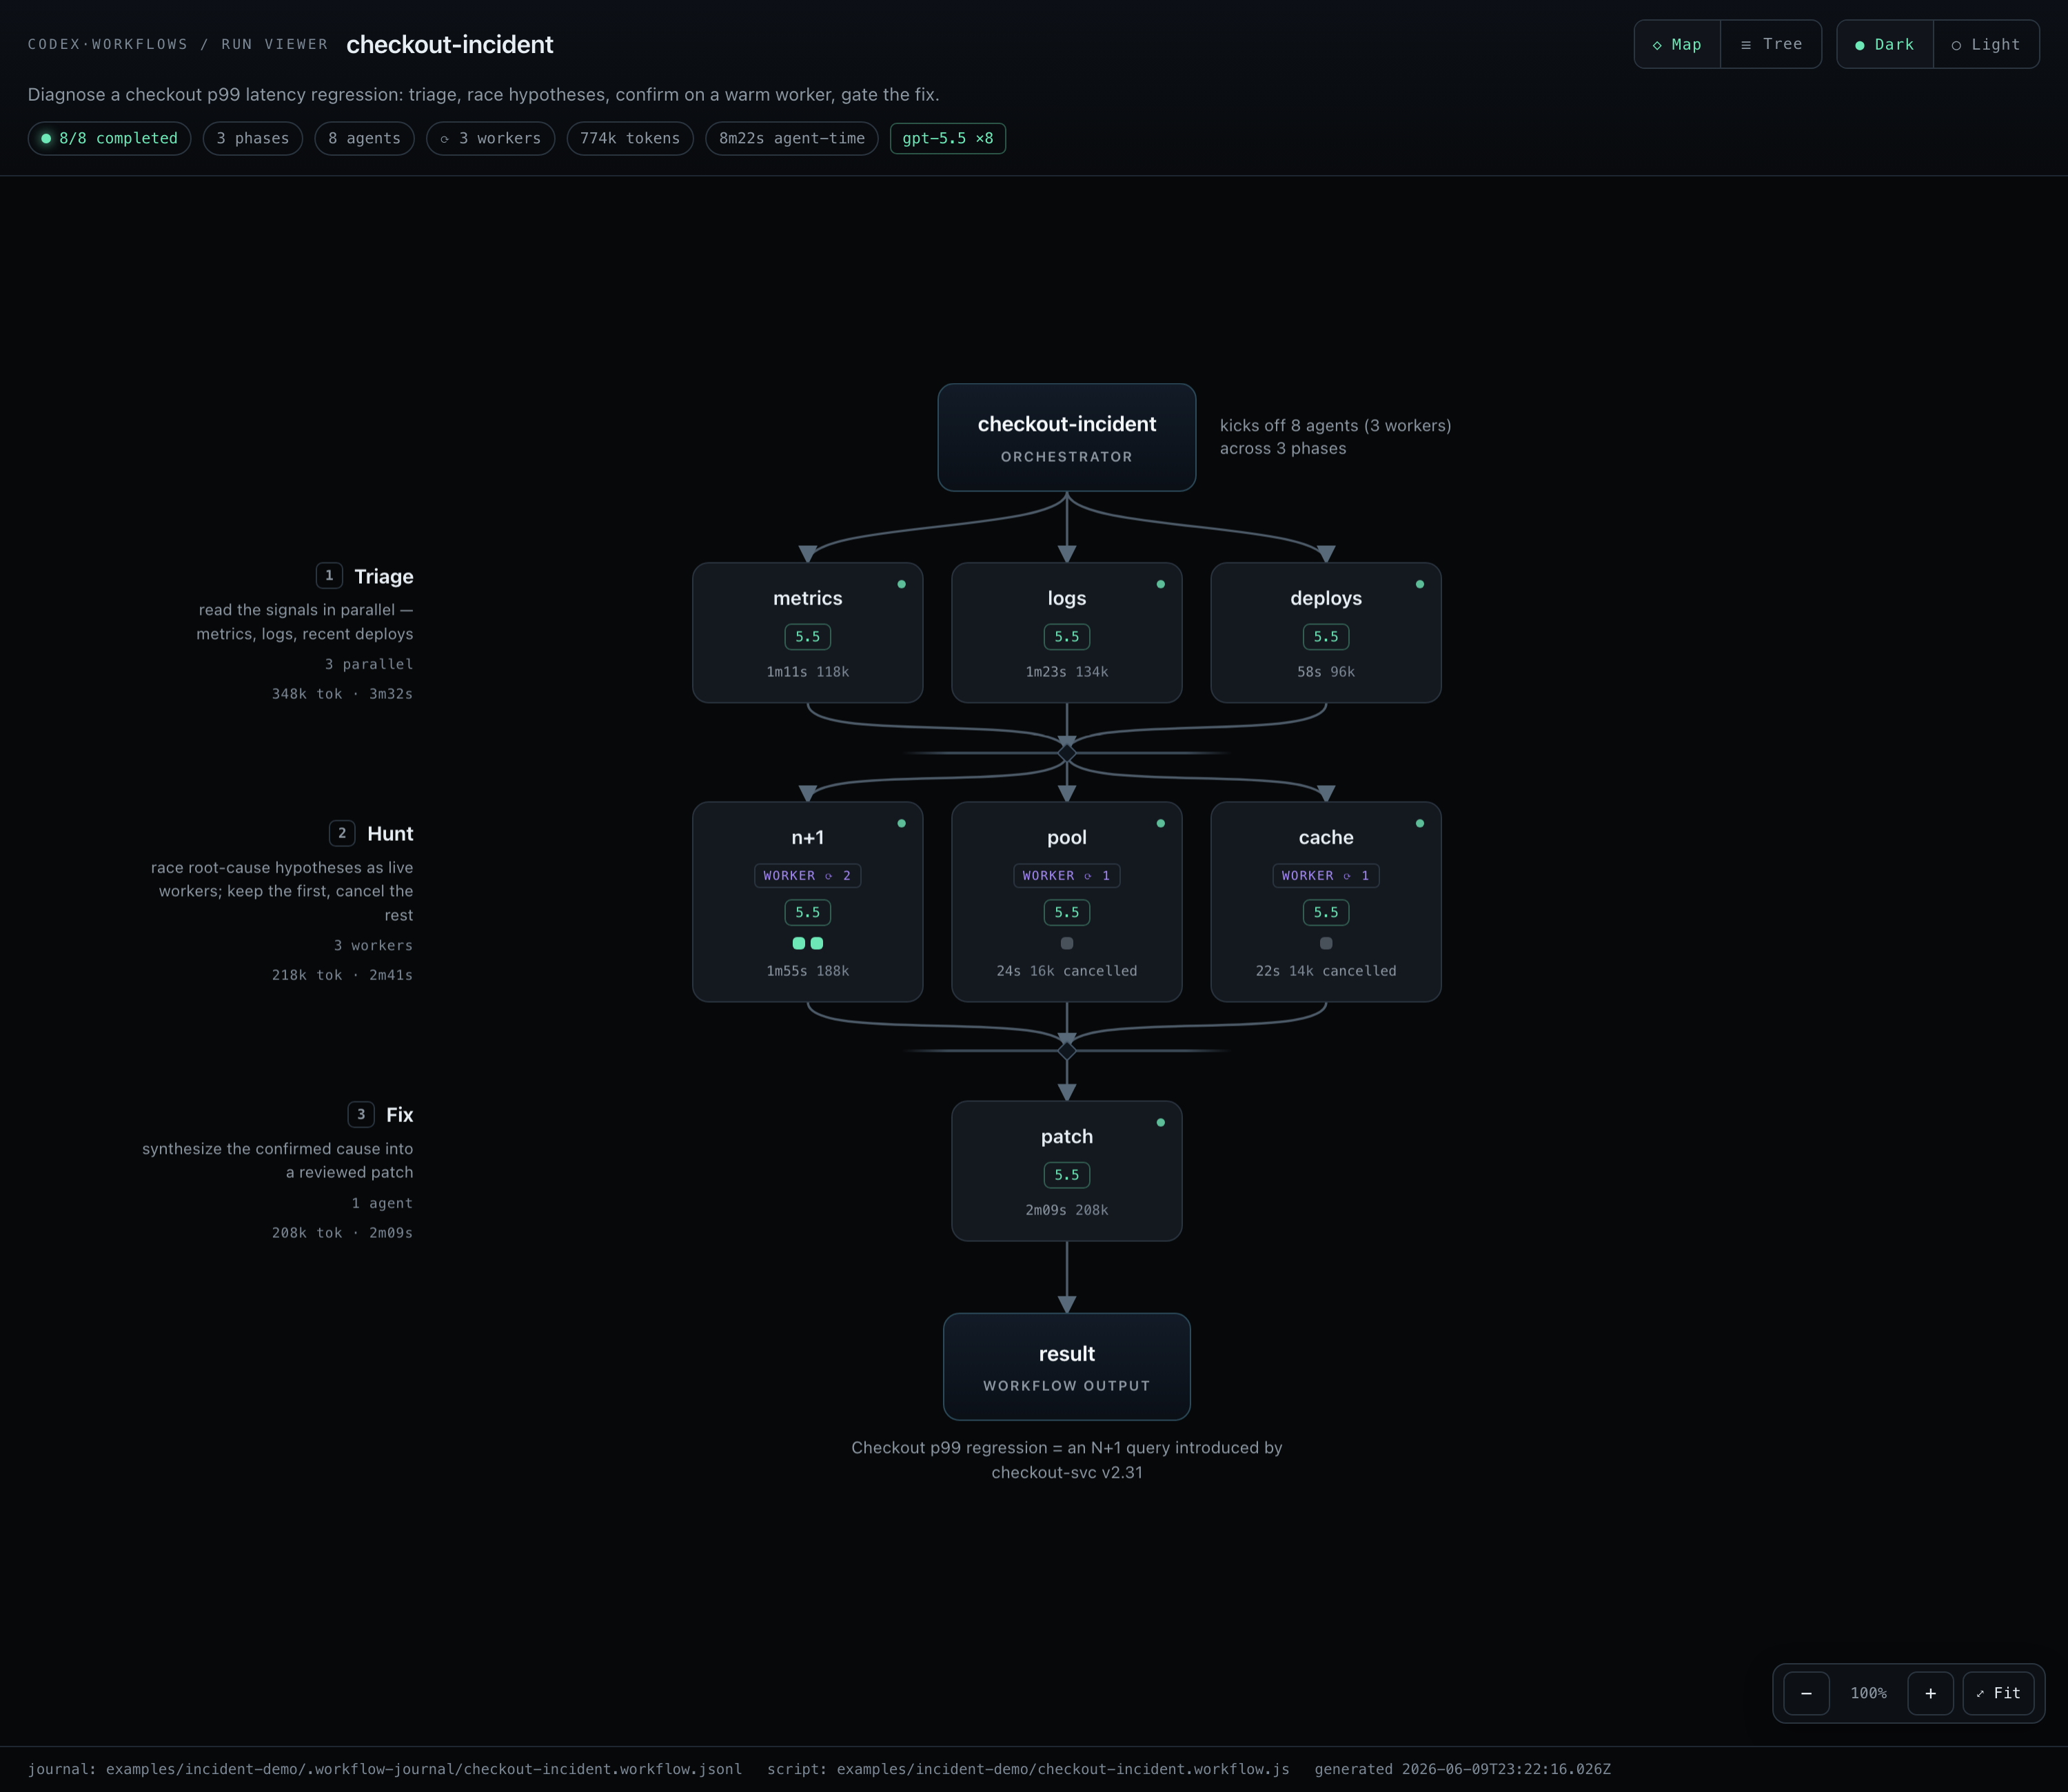Click the status dot on n+1 node
The height and width of the screenshot is (1792, 2068).
click(x=902, y=823)
